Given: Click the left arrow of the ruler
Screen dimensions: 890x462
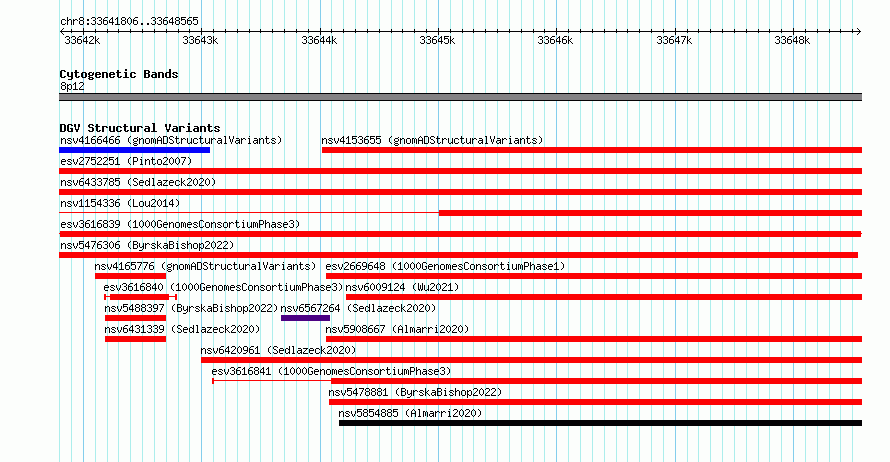Looking at the screenshot, I should pos(62,31).
